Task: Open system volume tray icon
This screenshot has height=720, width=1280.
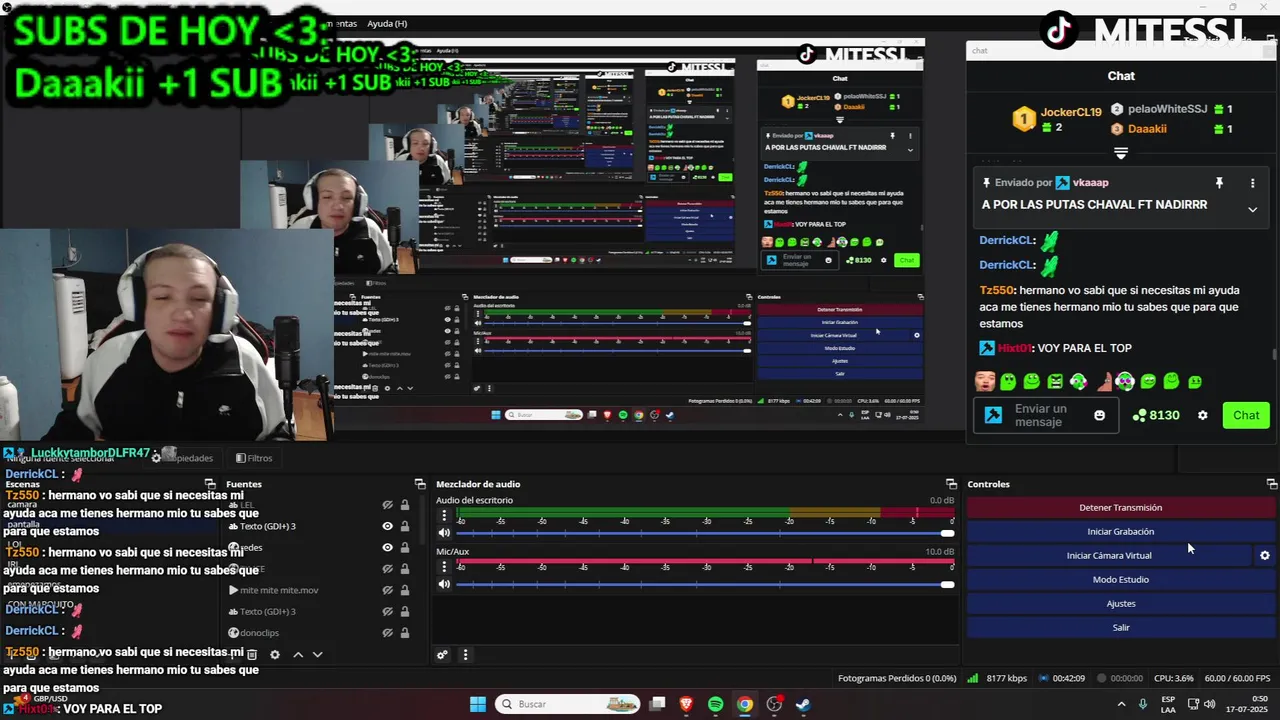Action: [x=1210, y=704]
